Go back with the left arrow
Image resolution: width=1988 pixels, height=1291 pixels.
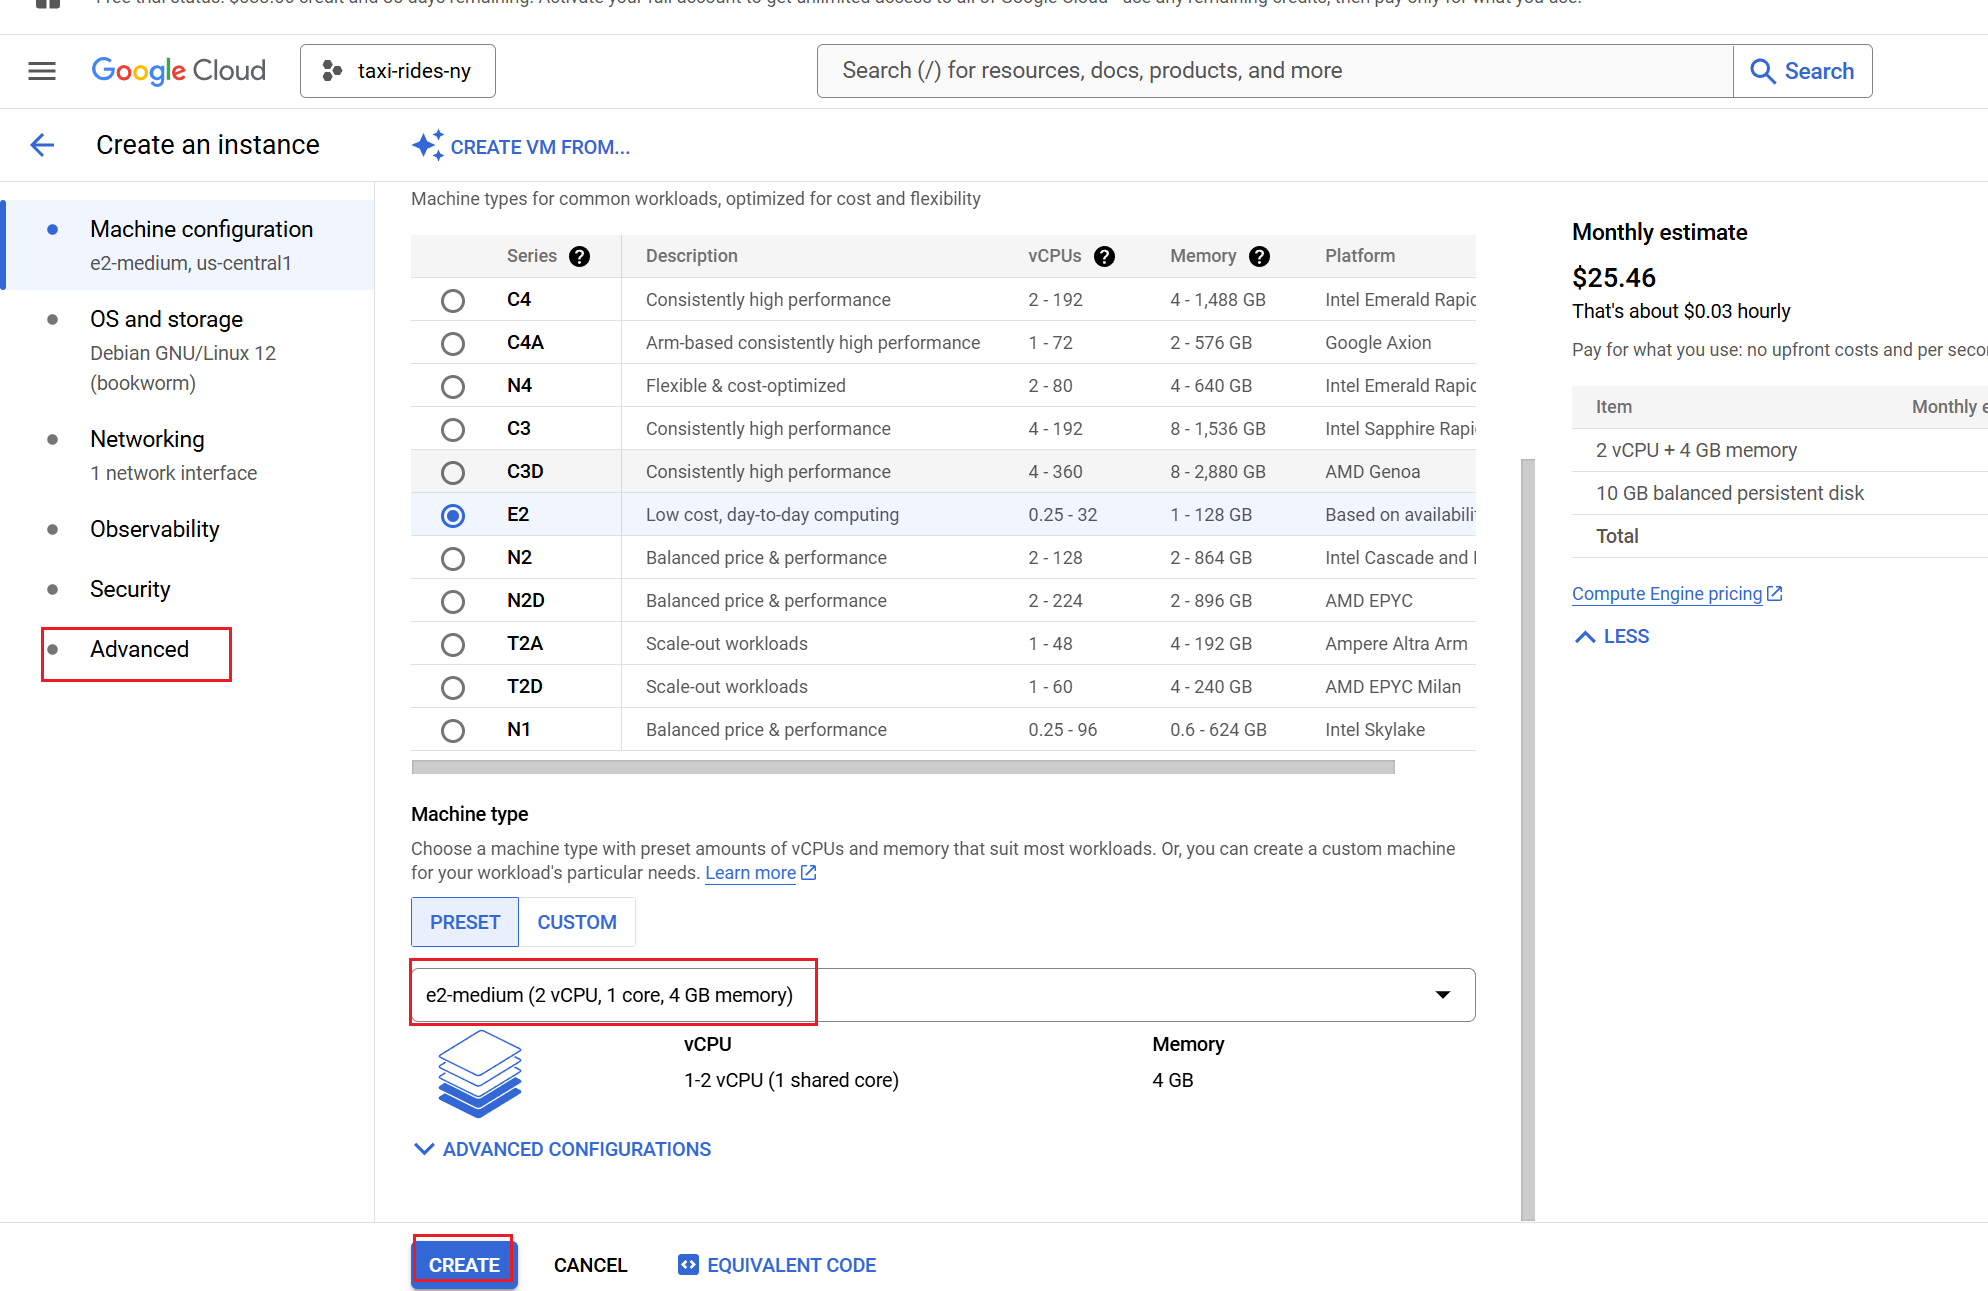(x=42, y=145)
